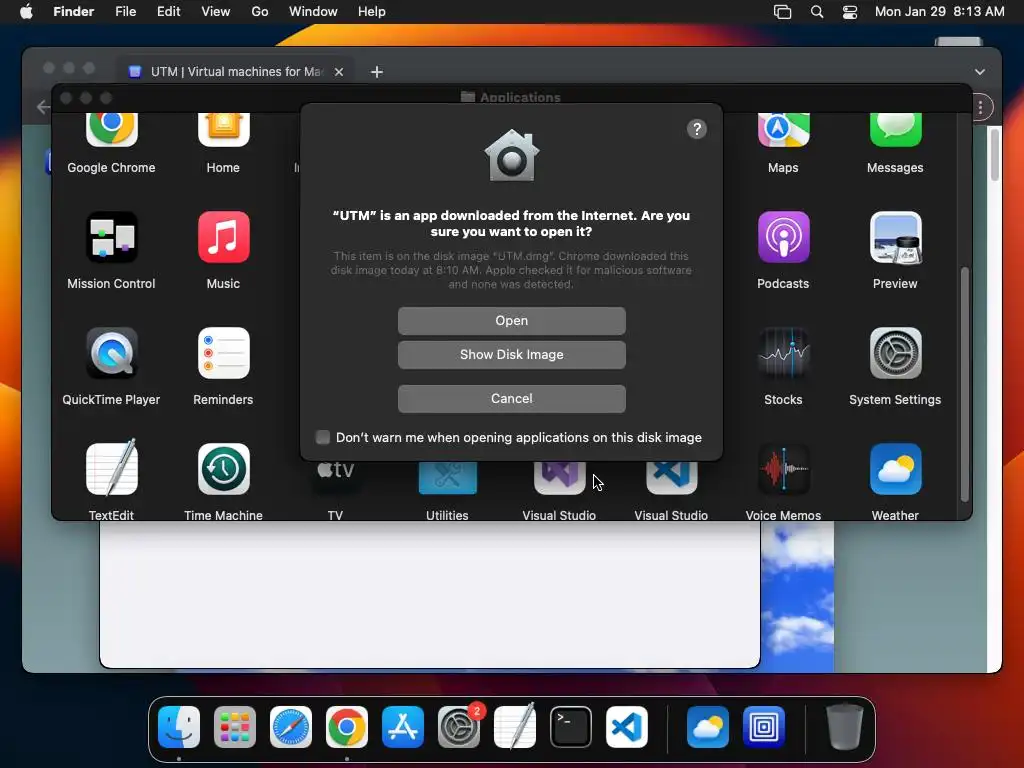The height and width of the screenshot is (768, 1024).
Task: Open Safari from the Dock
Action: pos(291,727)
